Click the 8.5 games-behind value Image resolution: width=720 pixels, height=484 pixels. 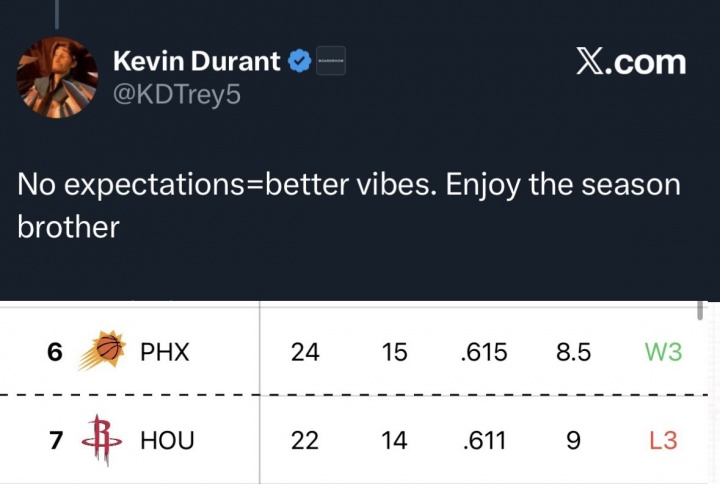tap(573, 353)
